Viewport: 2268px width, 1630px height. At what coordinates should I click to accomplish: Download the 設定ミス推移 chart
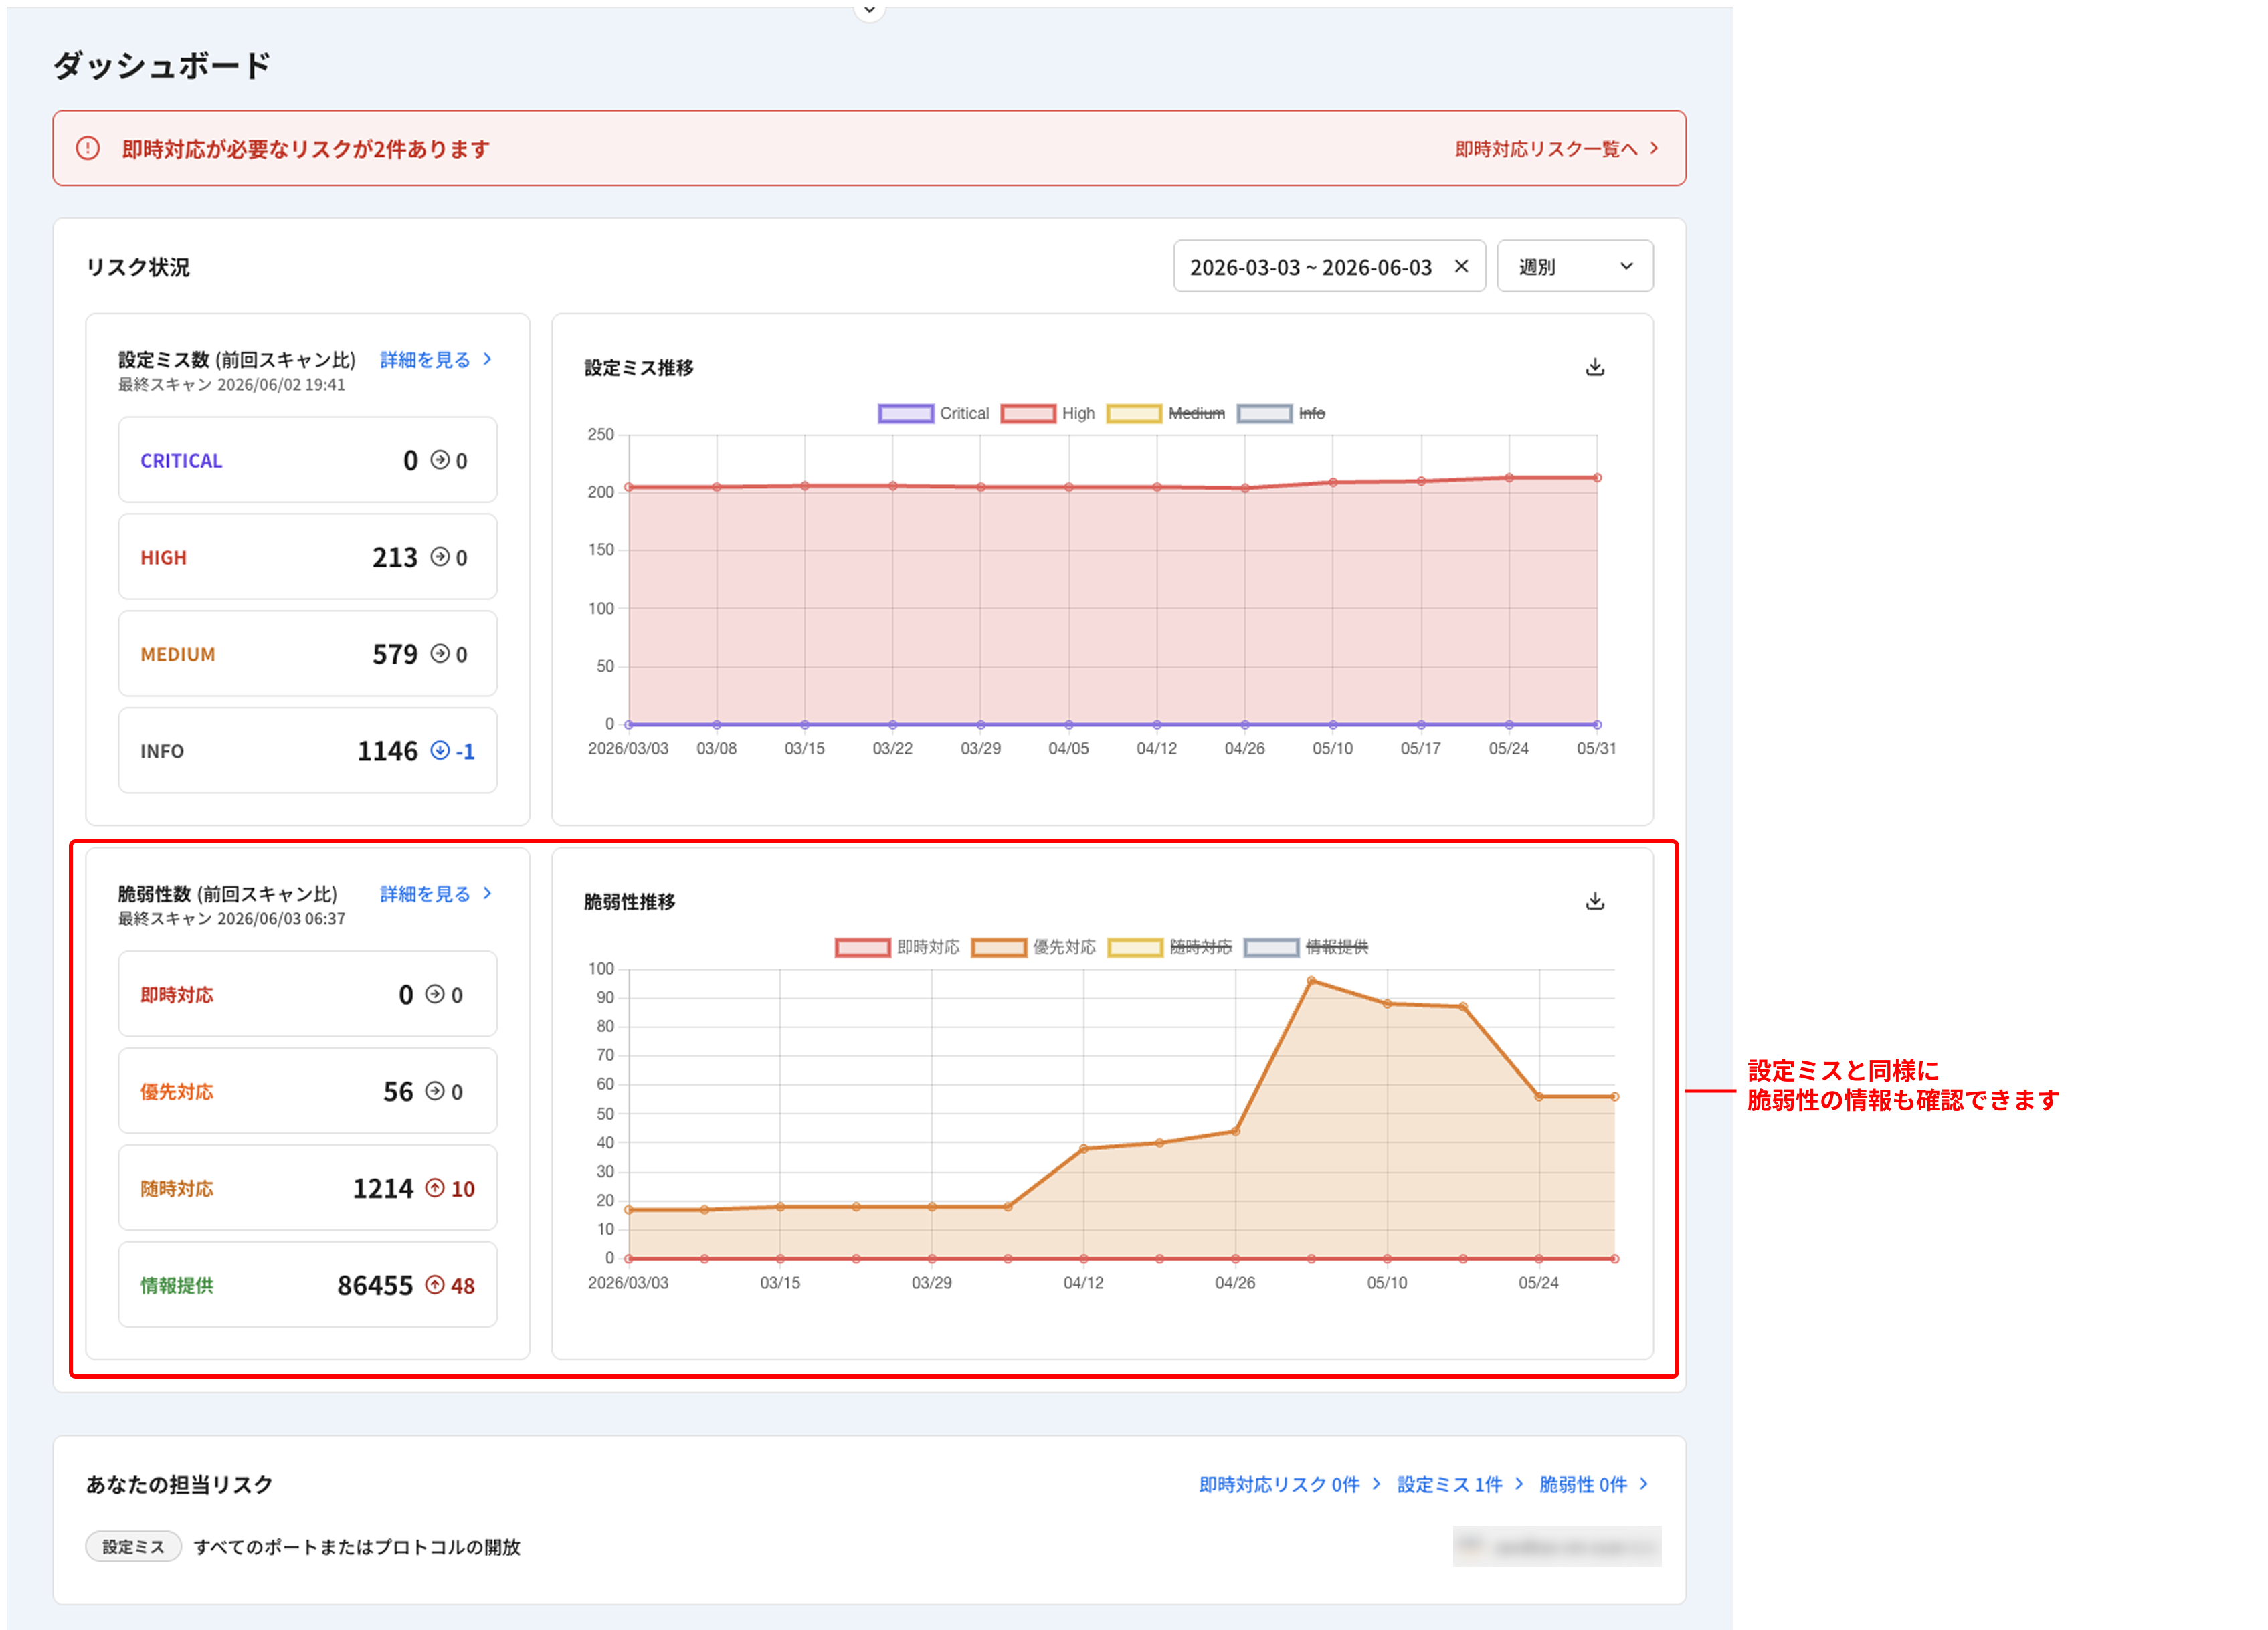(x=1595, y=367)
